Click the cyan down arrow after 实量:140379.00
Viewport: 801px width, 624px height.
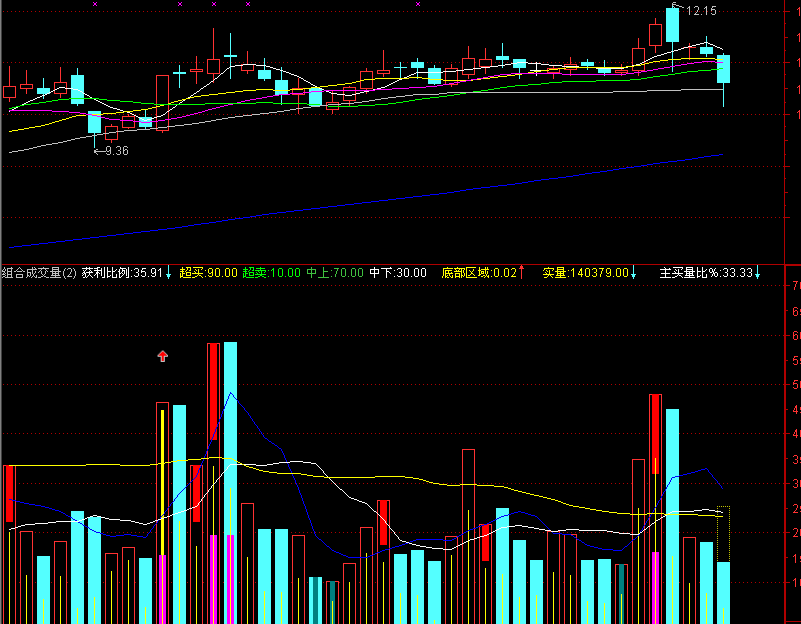click(x=633, y=273)
